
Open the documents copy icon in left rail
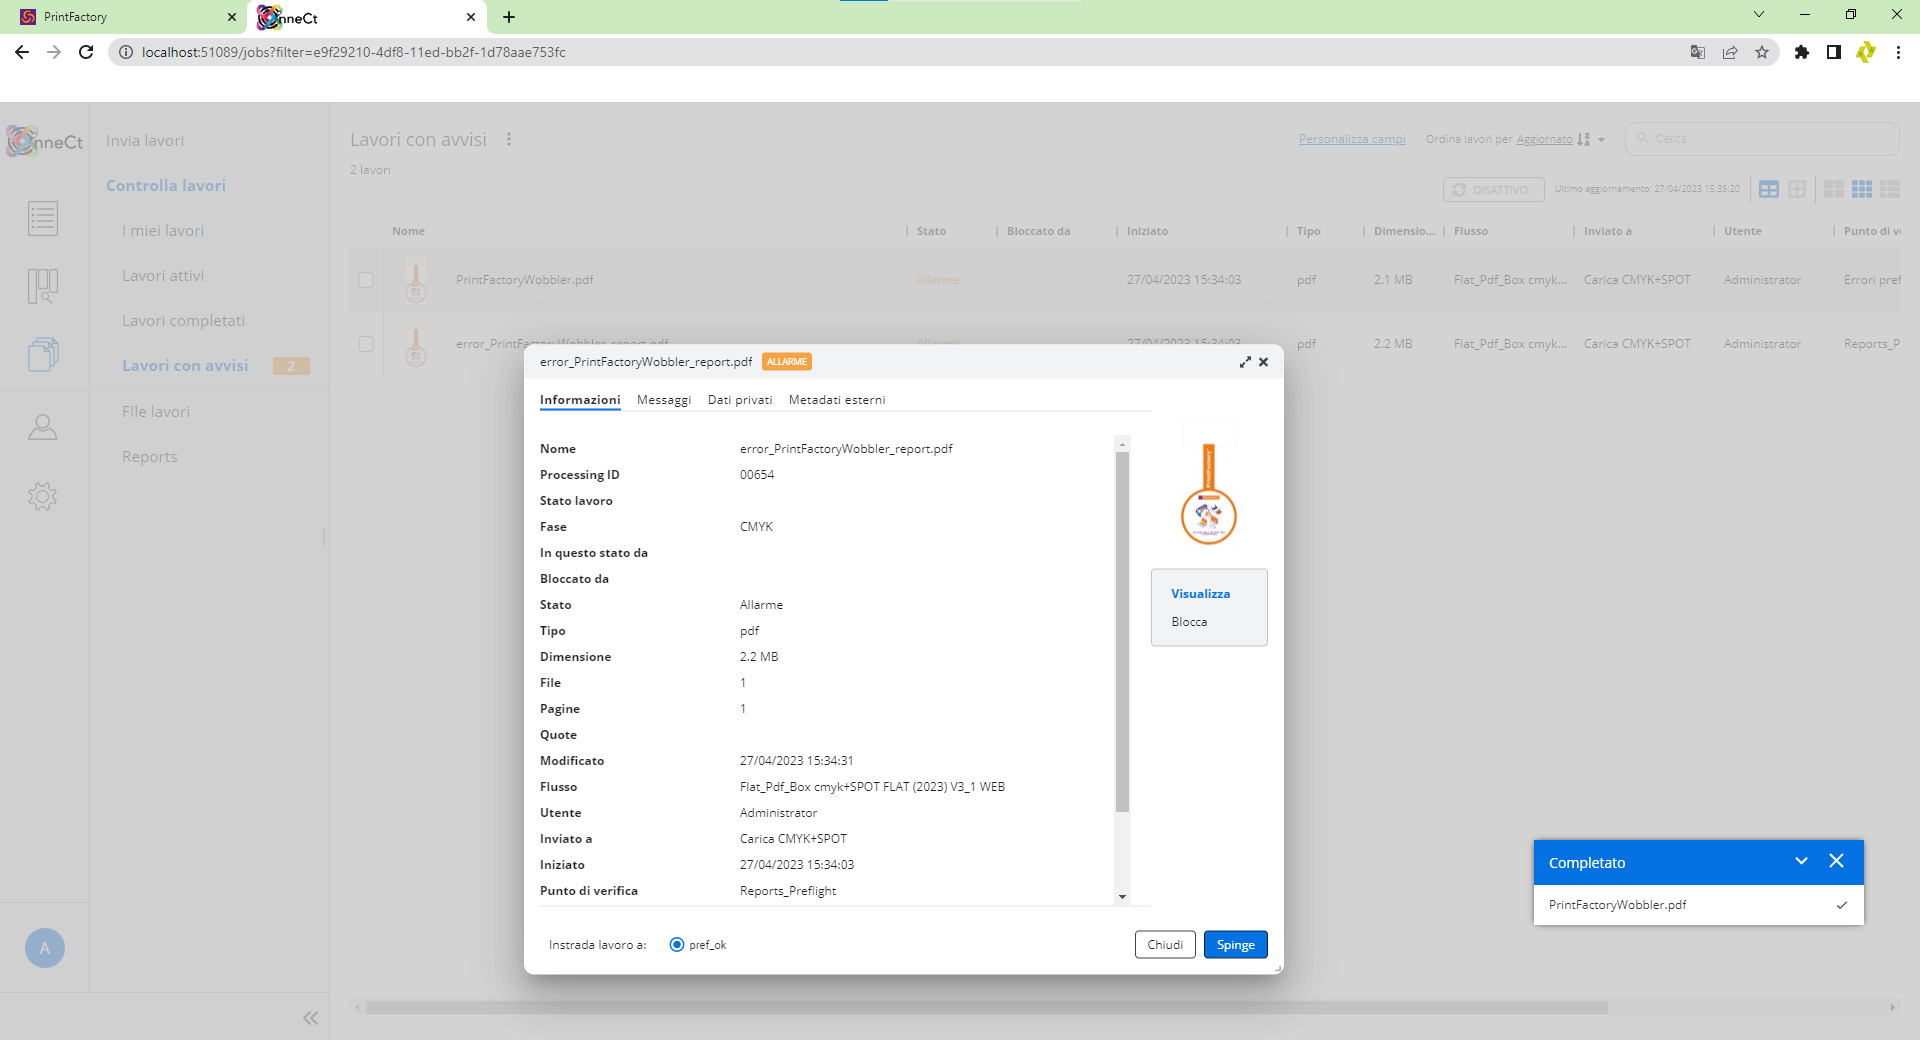(x=43, y=354)
